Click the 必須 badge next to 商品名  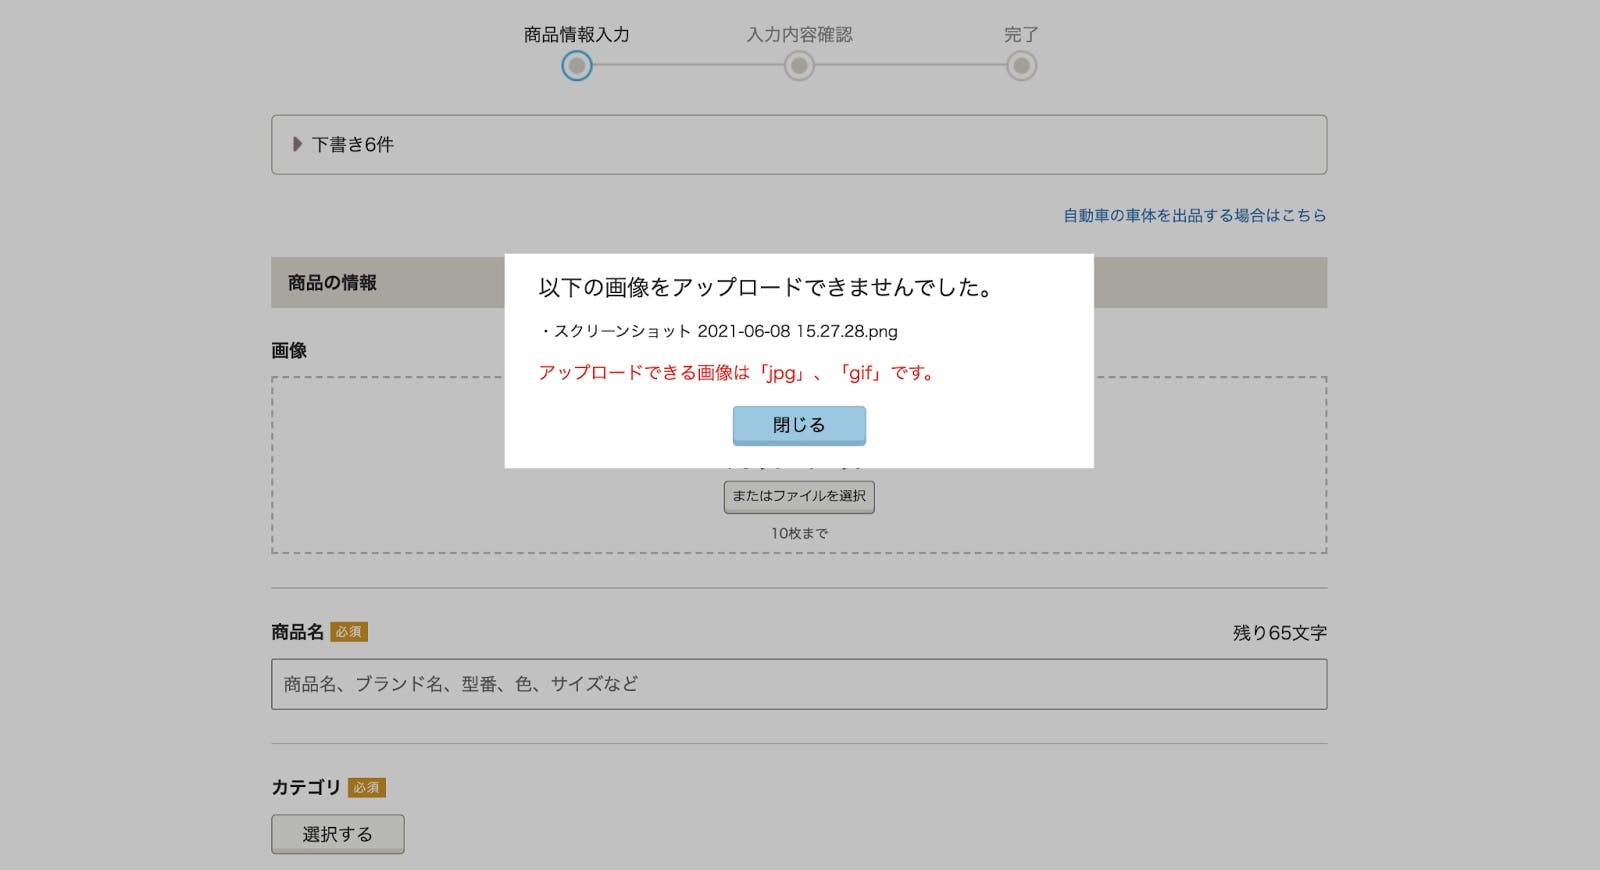(349, 632)
